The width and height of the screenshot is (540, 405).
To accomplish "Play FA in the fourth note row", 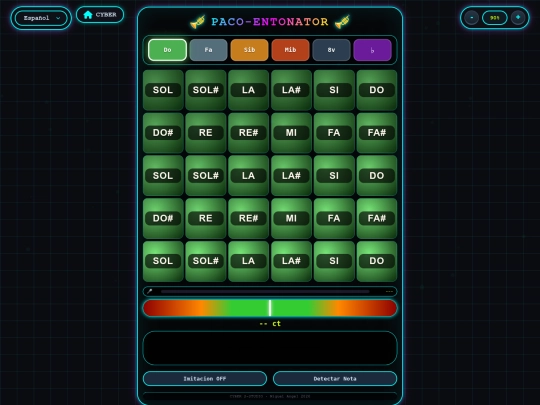I will [x=334, y=218].
